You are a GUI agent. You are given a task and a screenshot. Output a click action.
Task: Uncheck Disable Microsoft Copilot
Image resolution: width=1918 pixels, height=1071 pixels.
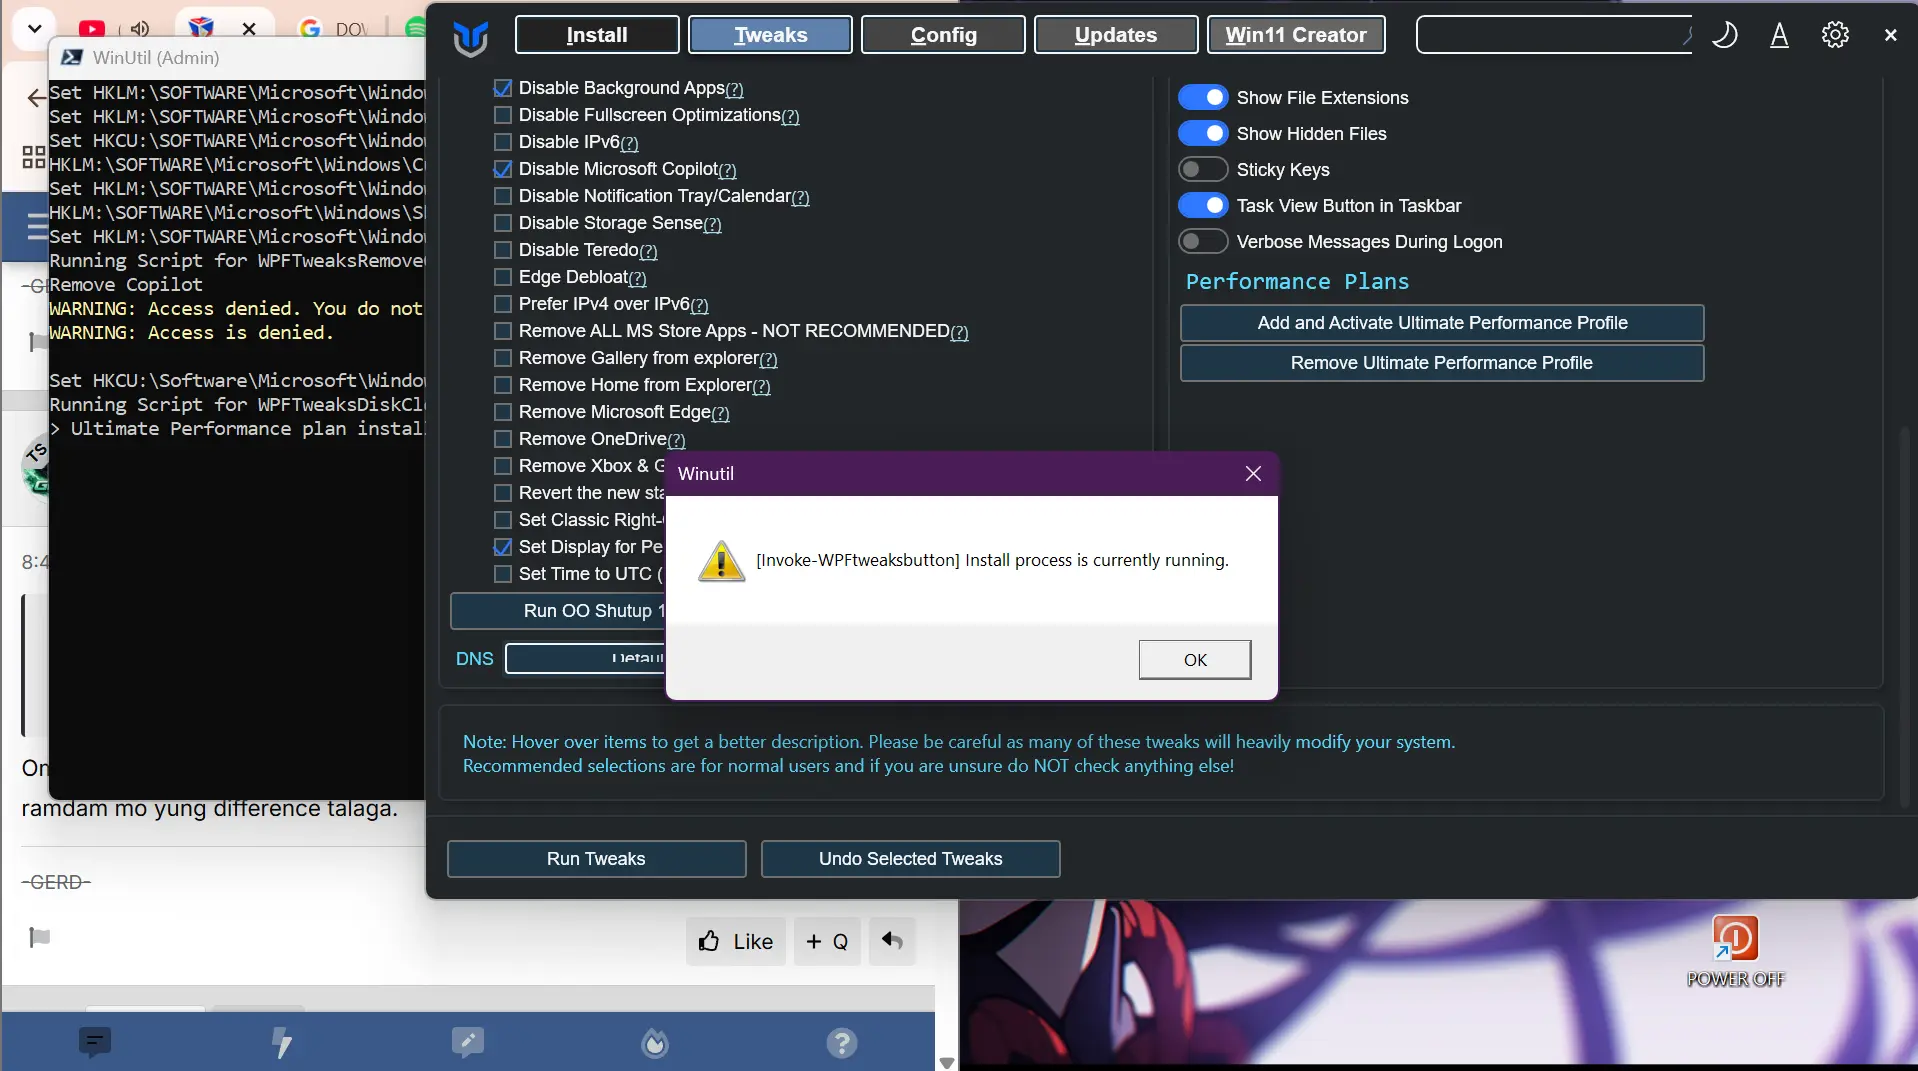tap(503, 169)
